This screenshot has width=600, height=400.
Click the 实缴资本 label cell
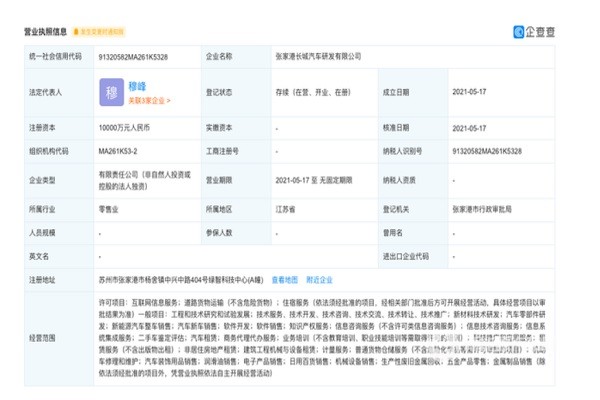coord(236,128)
